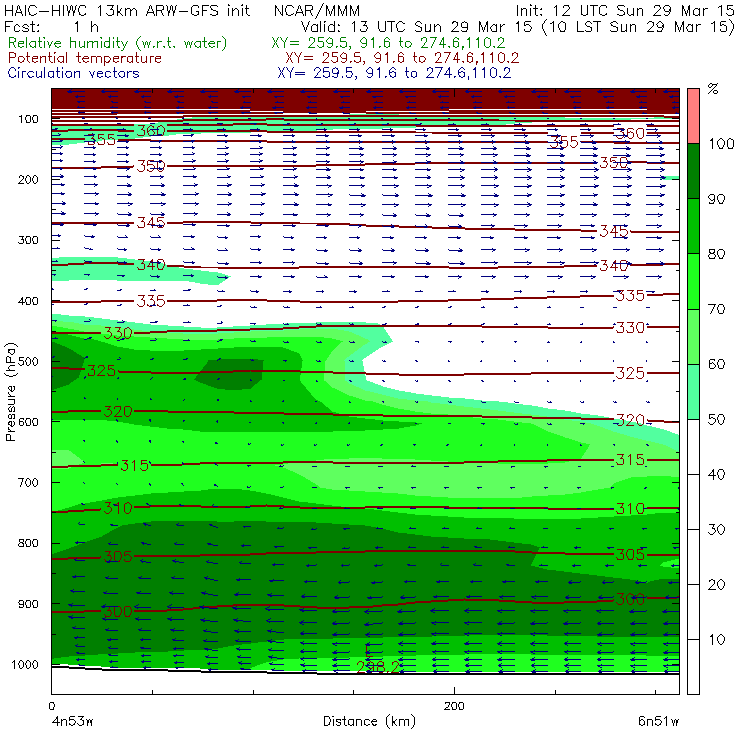Click the "(10 LST Sun 29 Mar 15)" local time
The width and height of the screenshot is (740, 740).
point(638,27)
